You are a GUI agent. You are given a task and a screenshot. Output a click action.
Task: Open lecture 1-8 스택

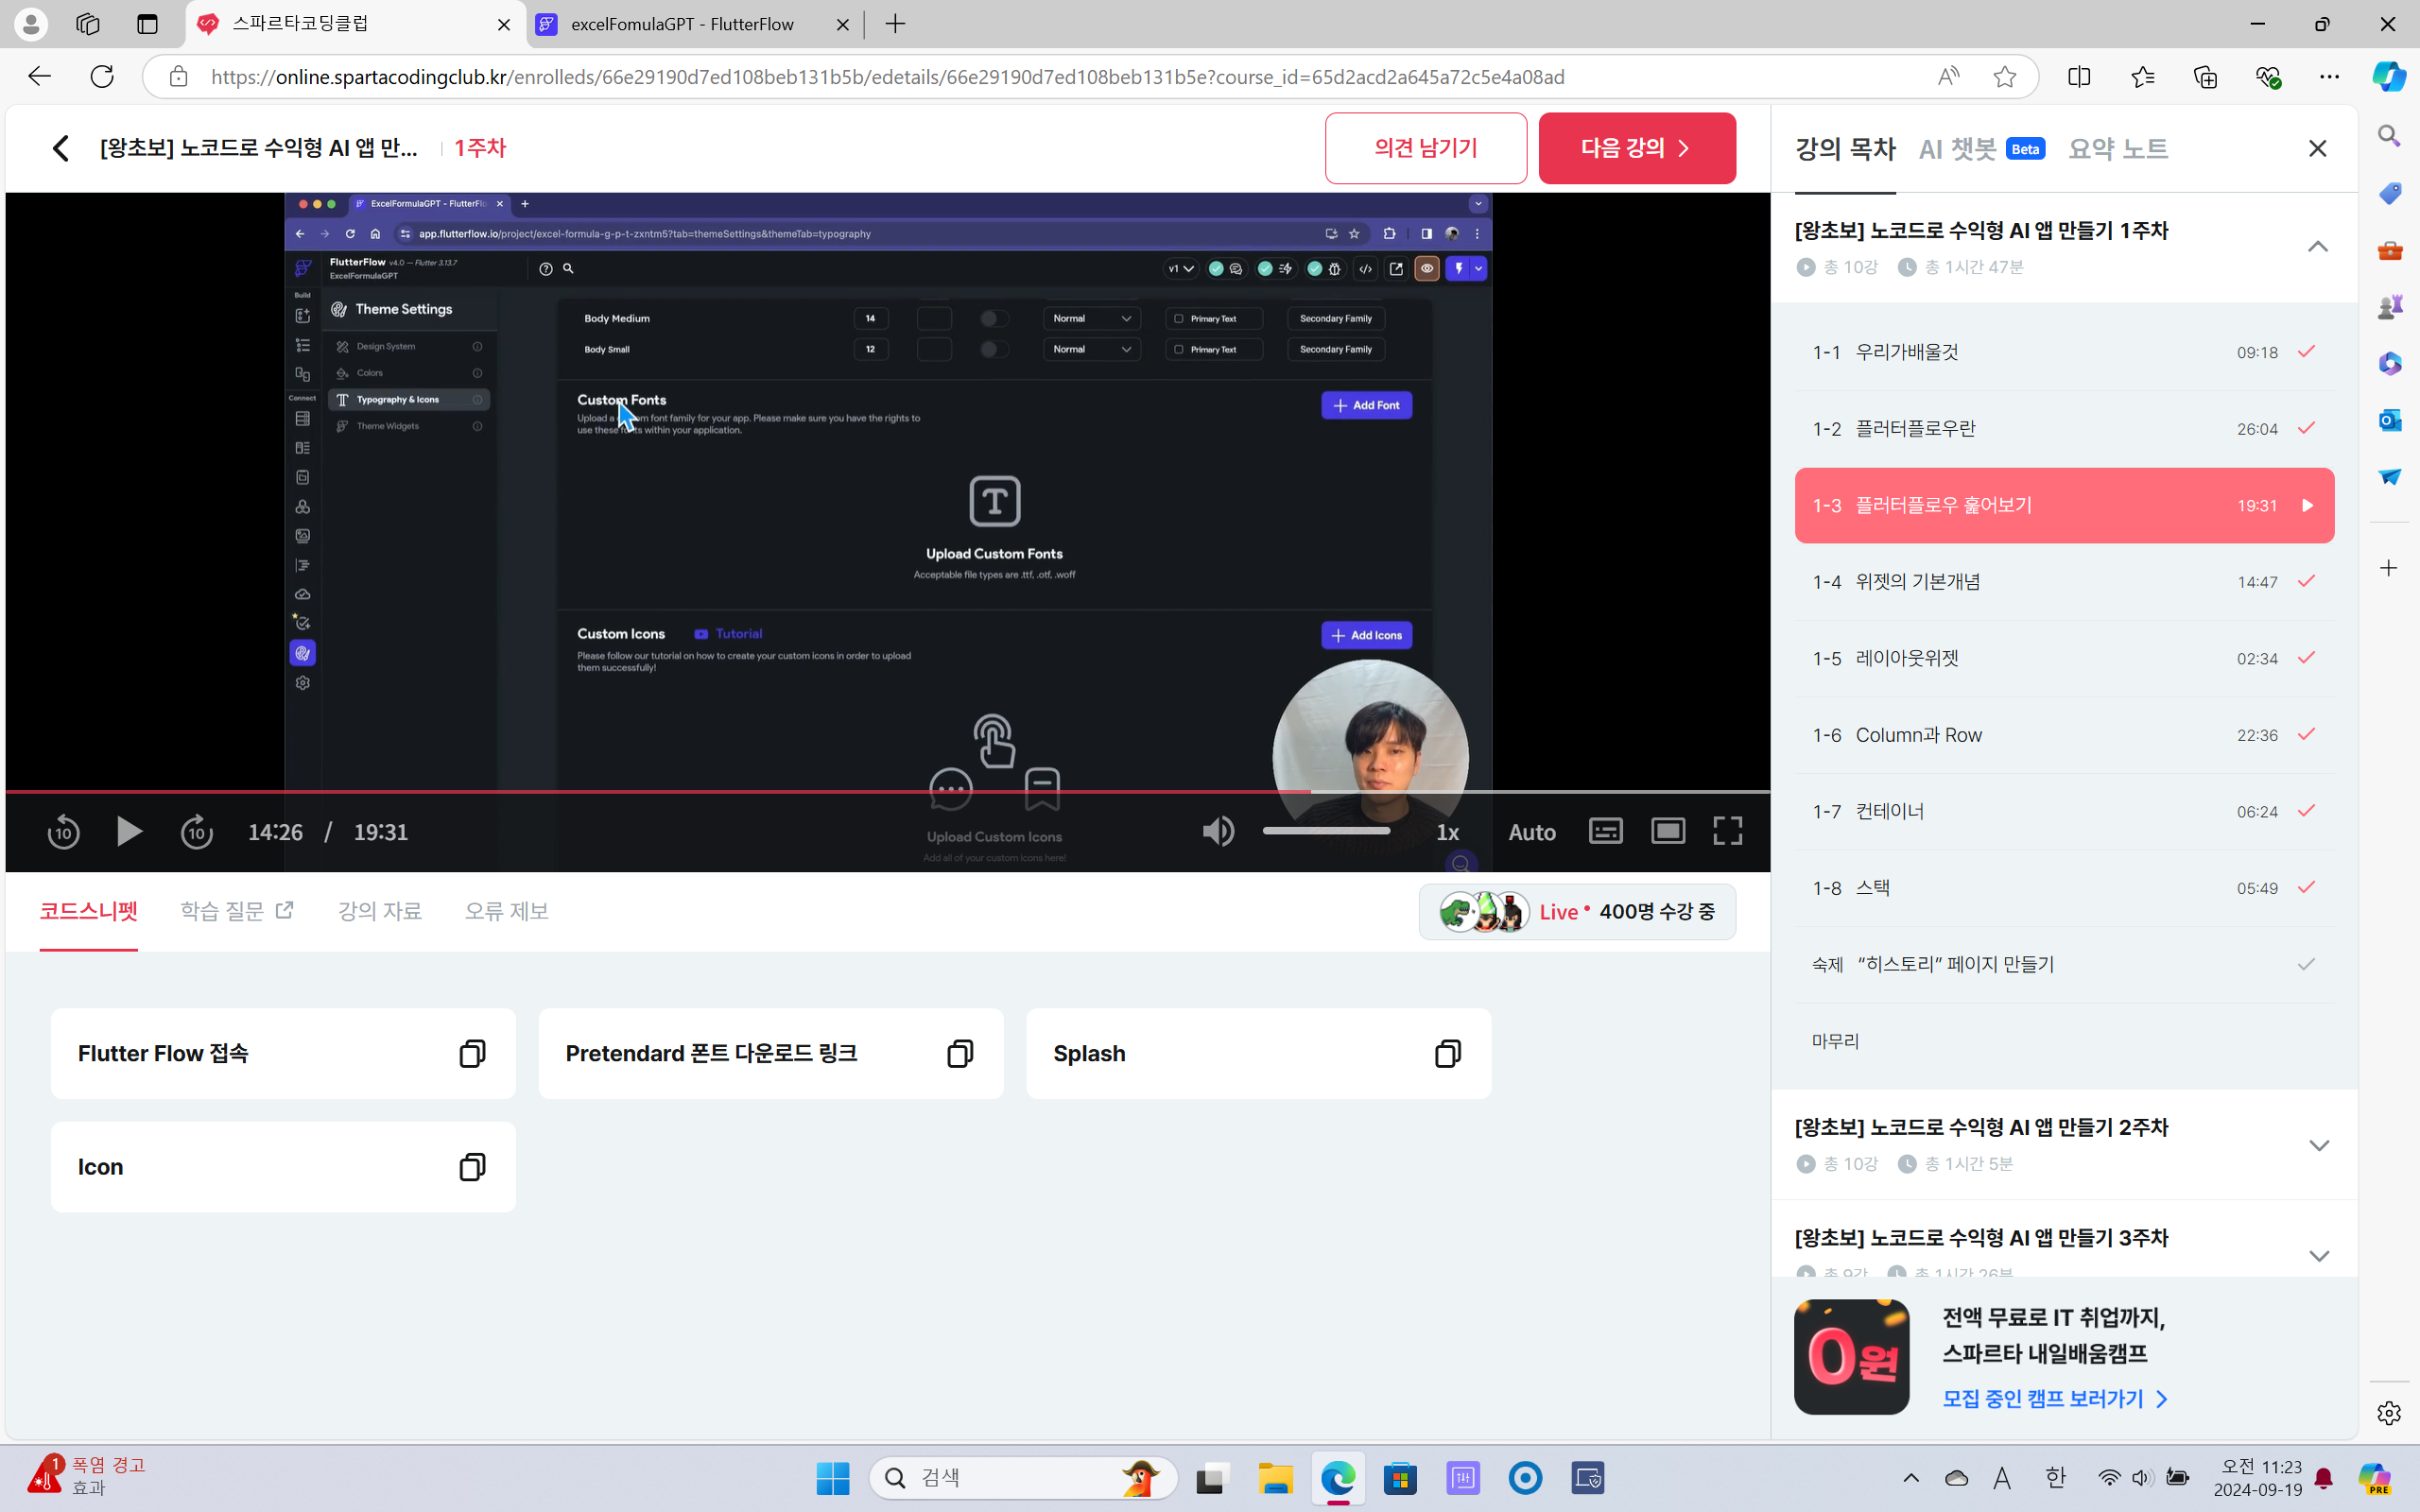click(2064, 887)
